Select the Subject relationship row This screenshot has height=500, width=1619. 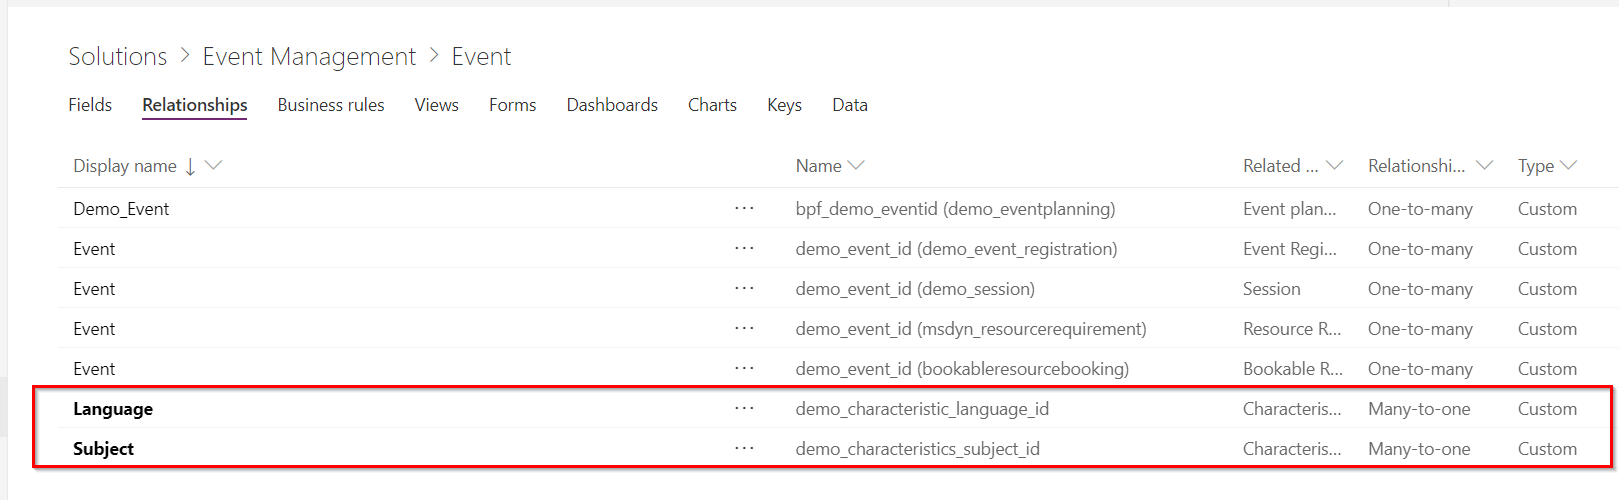tap(104, 449)
